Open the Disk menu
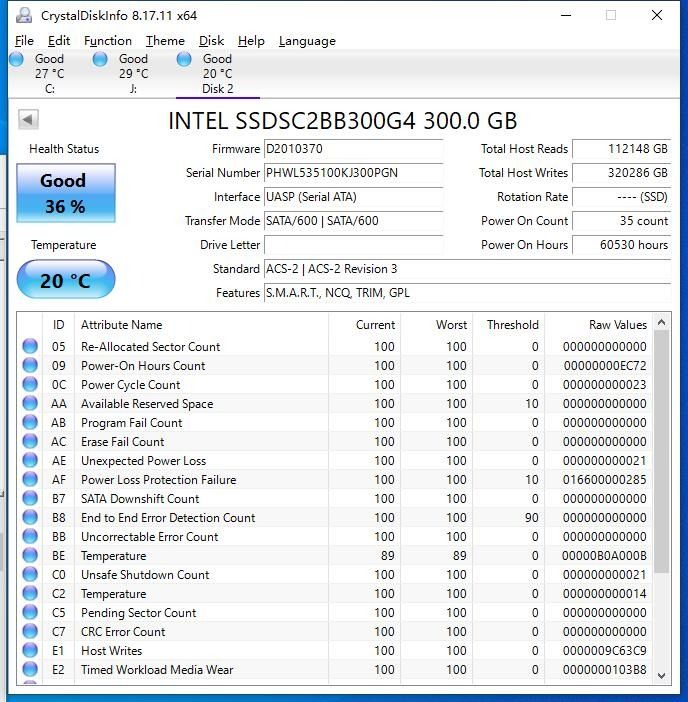Viewport: 688px width, 702px height. [x=211, y=41]
